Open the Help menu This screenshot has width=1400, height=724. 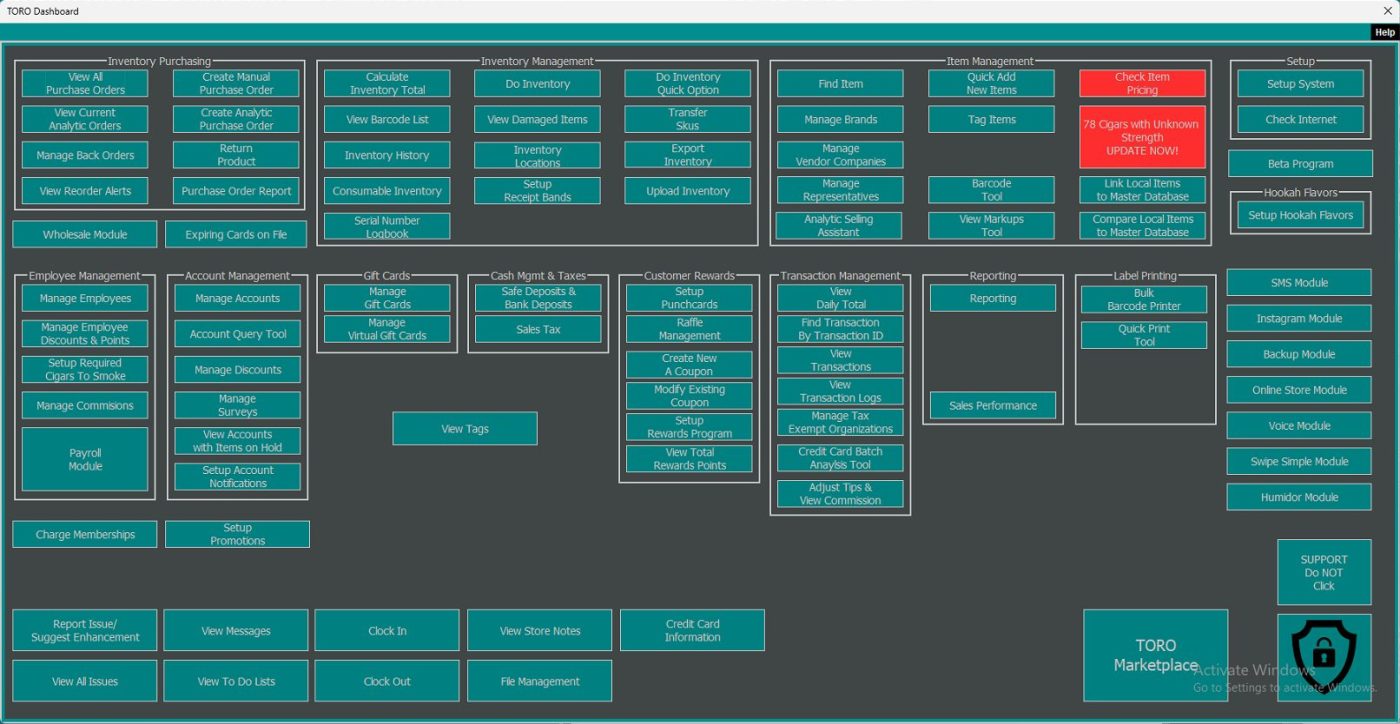point(1384,32)
